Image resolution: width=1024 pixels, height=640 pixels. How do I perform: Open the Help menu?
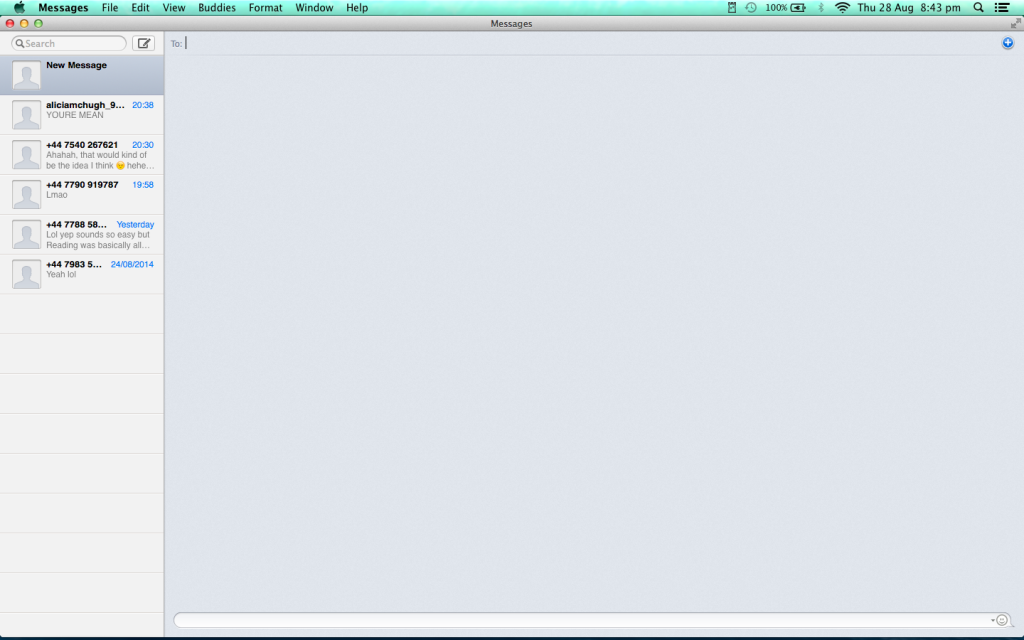(x=357, y=7)
